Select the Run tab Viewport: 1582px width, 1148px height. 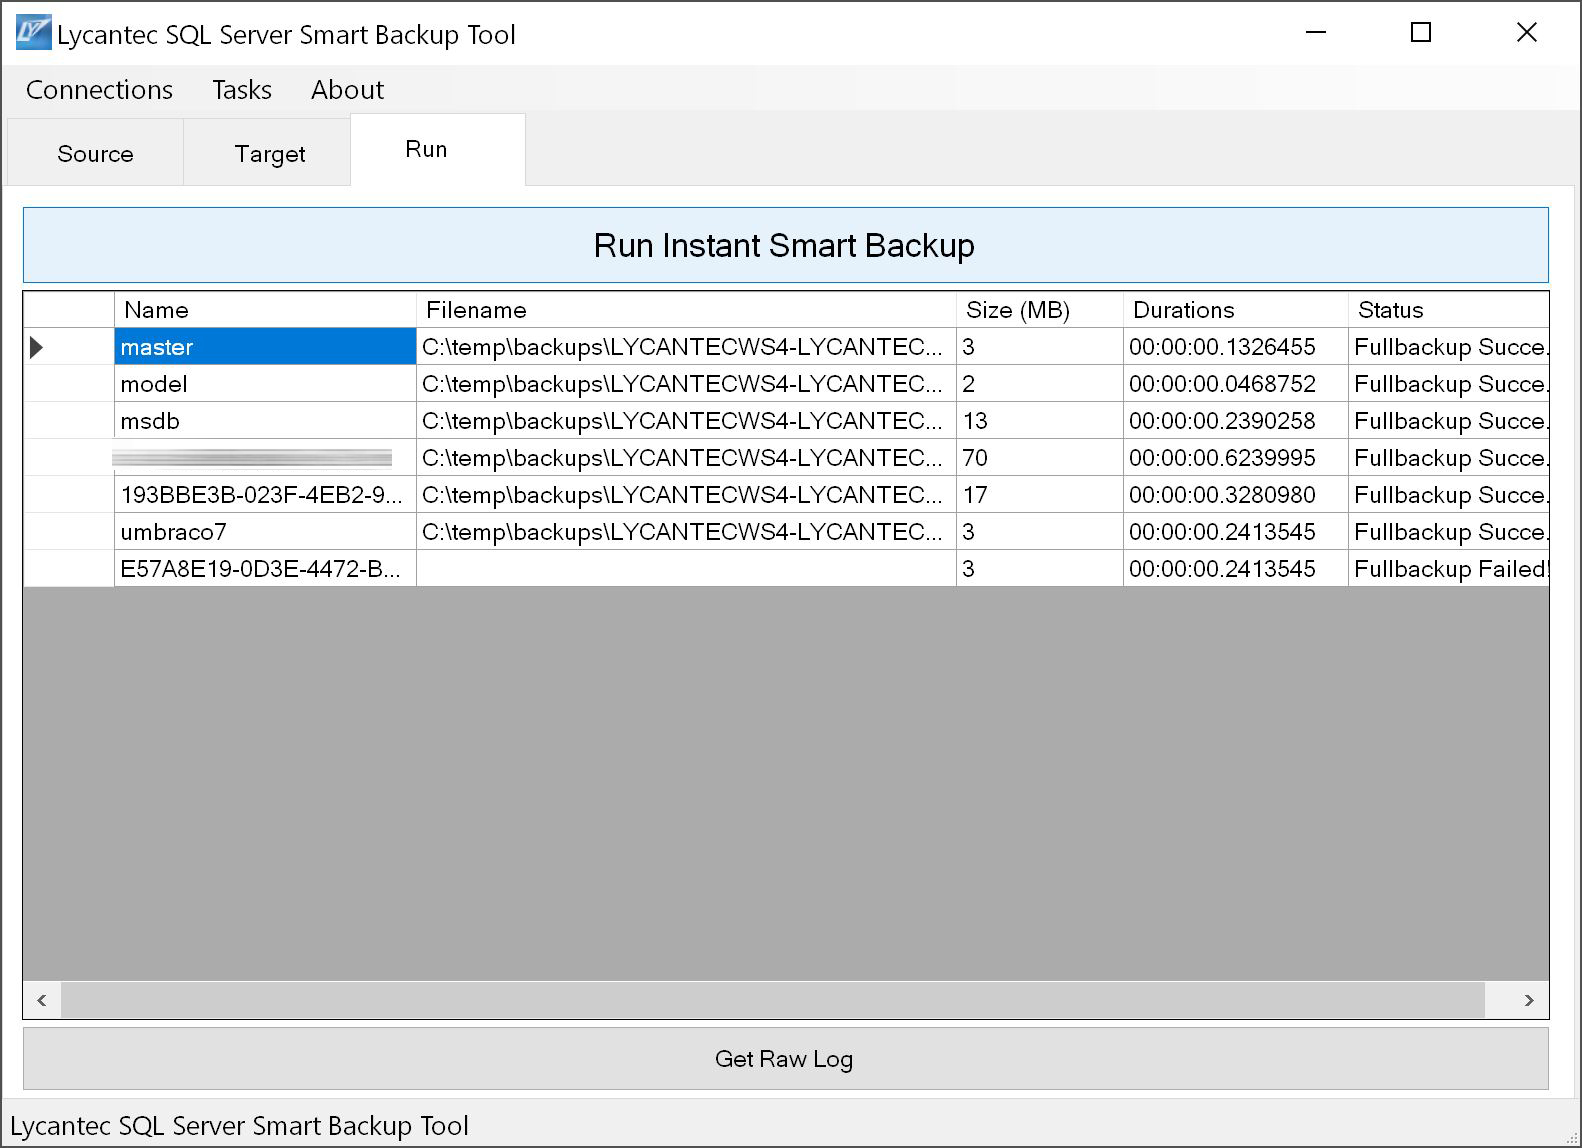coord(437,149)
